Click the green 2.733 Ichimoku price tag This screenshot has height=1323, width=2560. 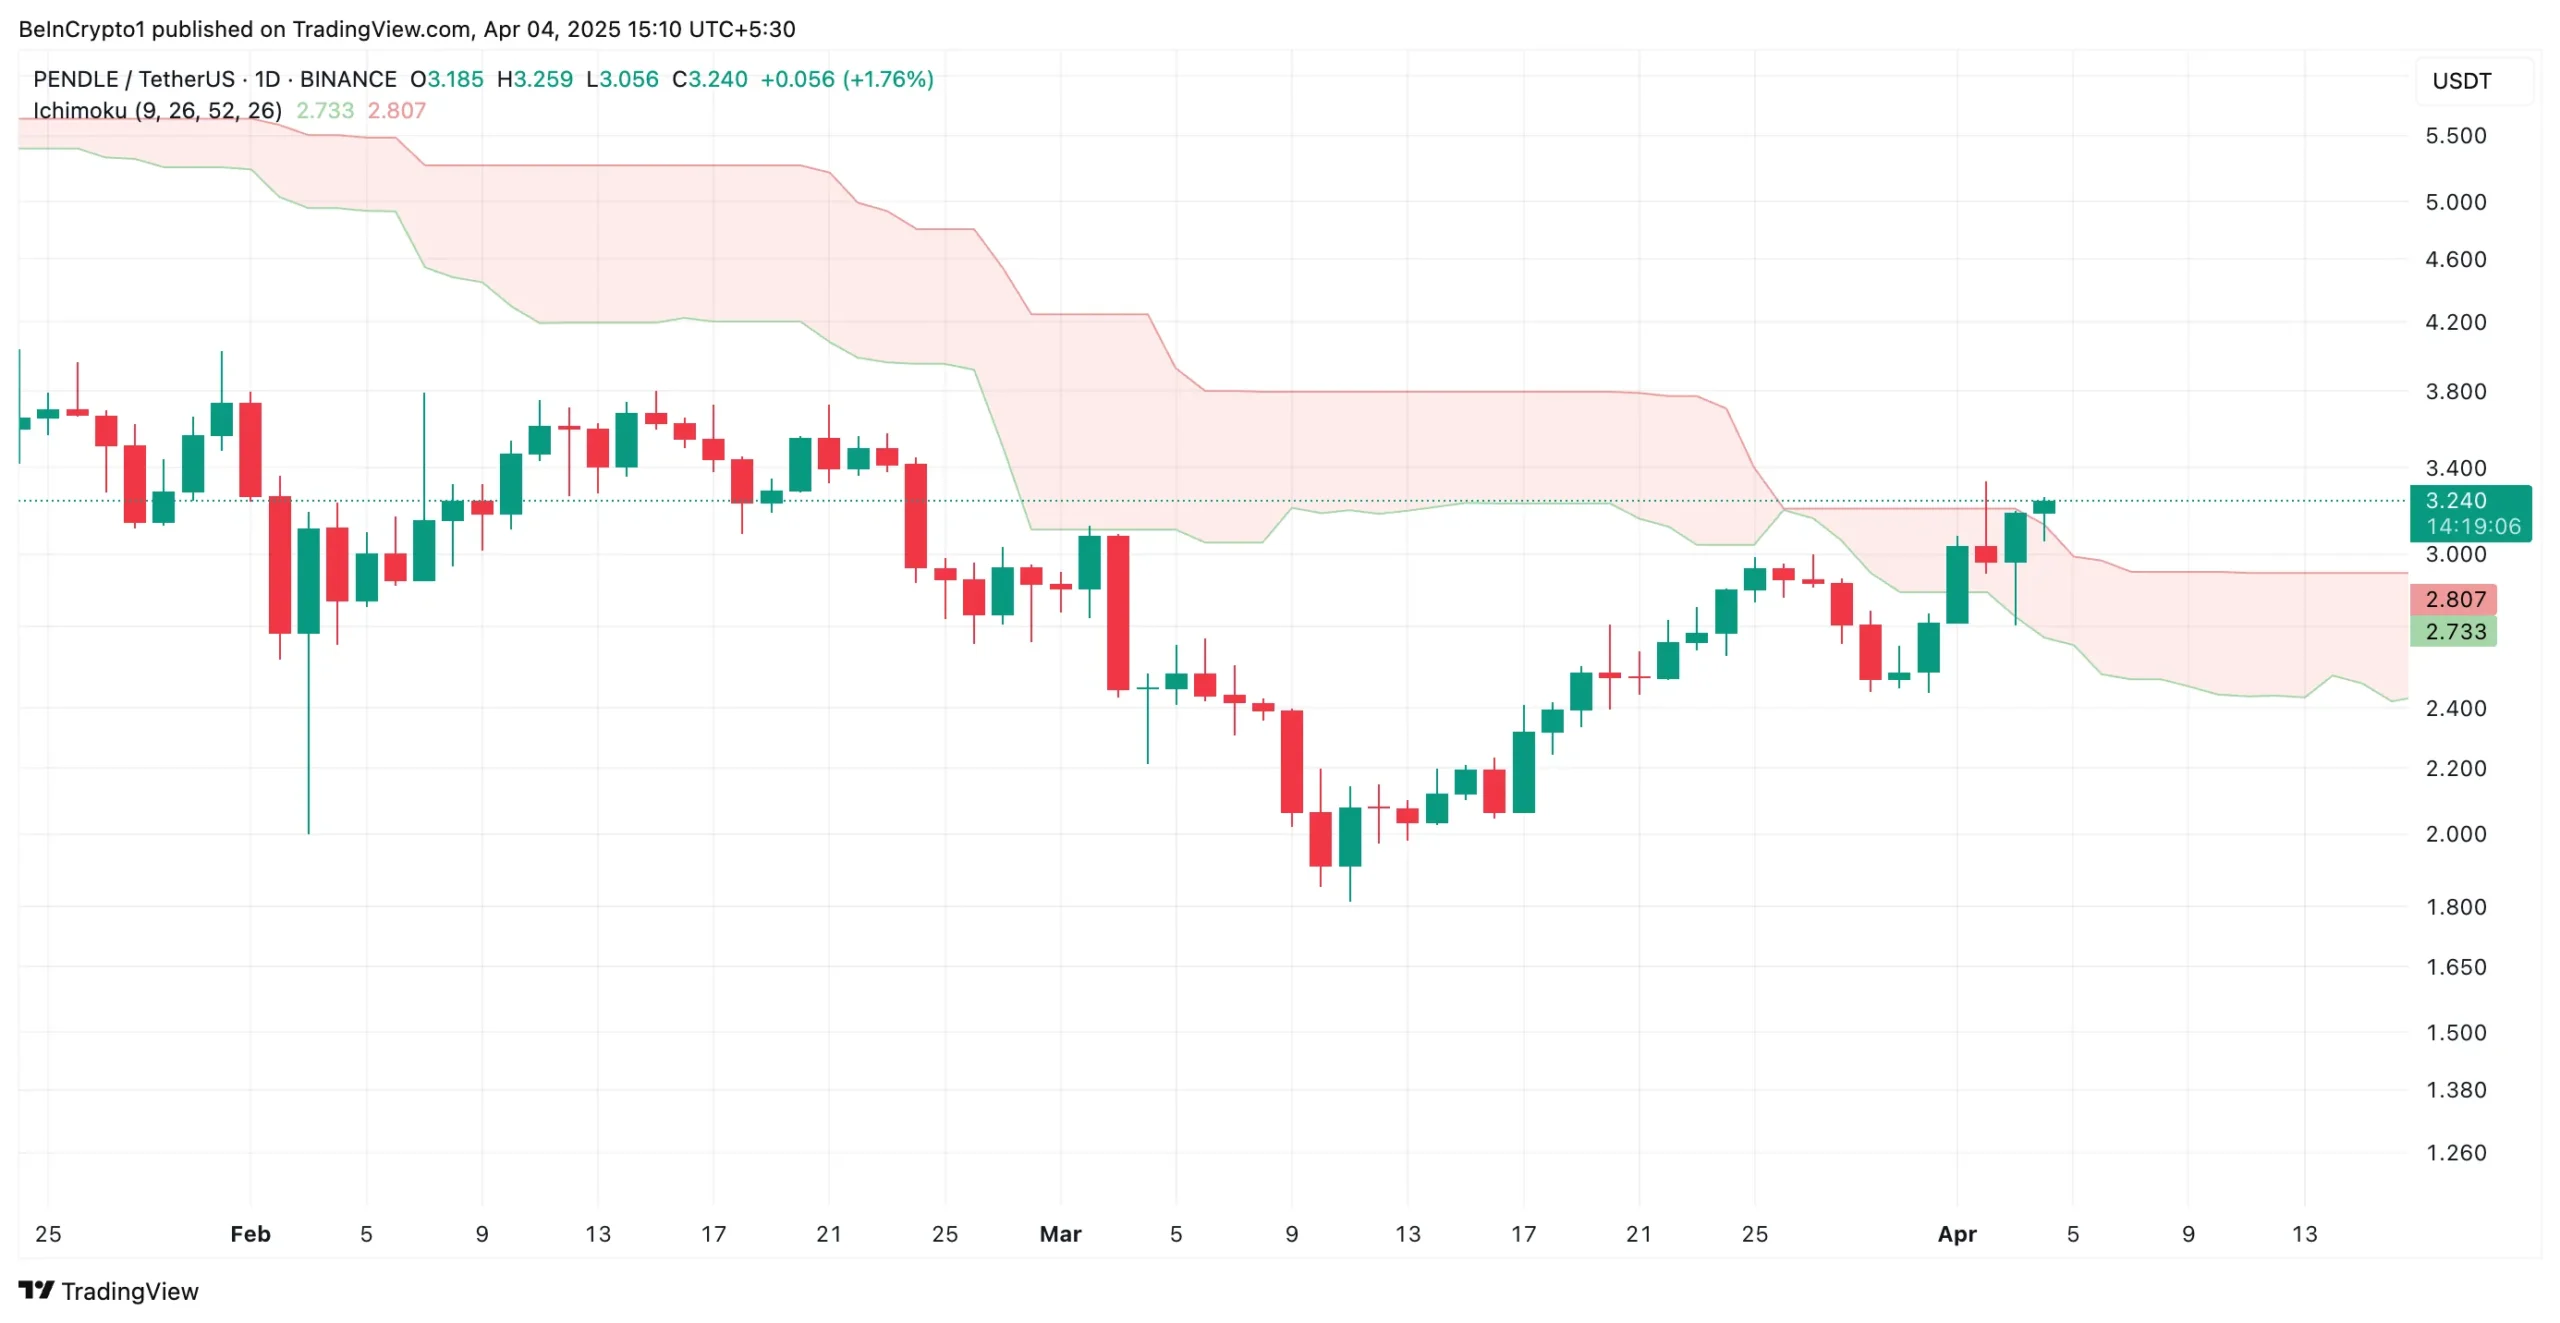point(2453,631)
